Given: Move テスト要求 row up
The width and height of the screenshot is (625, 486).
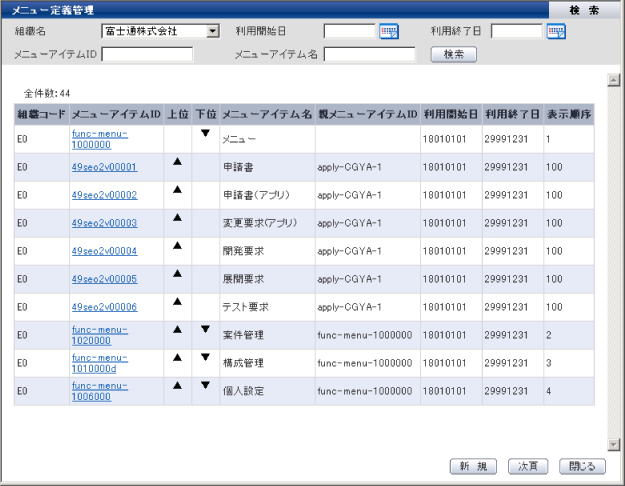Looking at the screenshot, I should click(x=177, y=301).
